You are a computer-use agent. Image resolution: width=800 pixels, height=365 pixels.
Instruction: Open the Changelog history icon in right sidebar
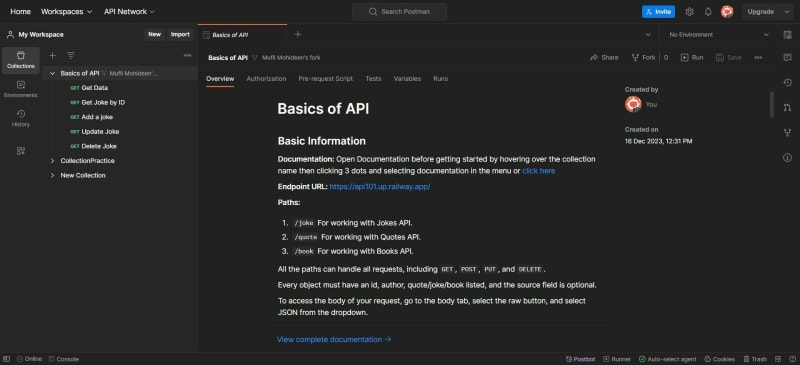click(x=787, y=83)
